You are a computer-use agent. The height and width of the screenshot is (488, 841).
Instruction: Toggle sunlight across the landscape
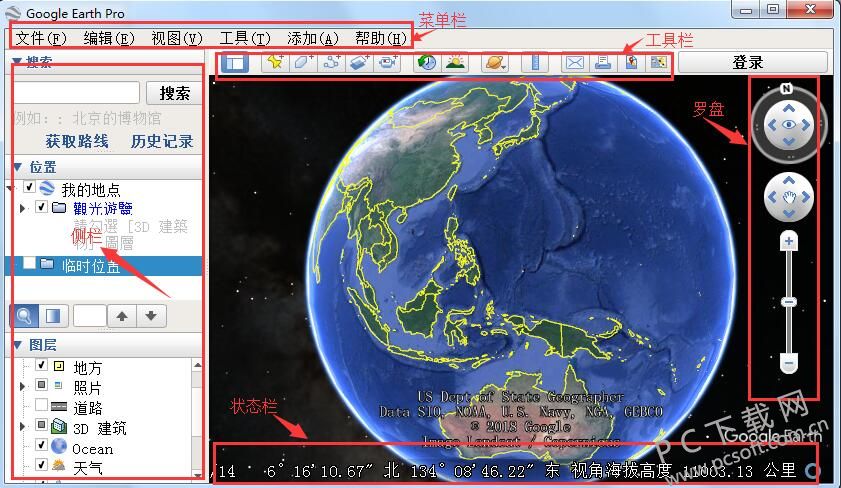tap(455, 62)
